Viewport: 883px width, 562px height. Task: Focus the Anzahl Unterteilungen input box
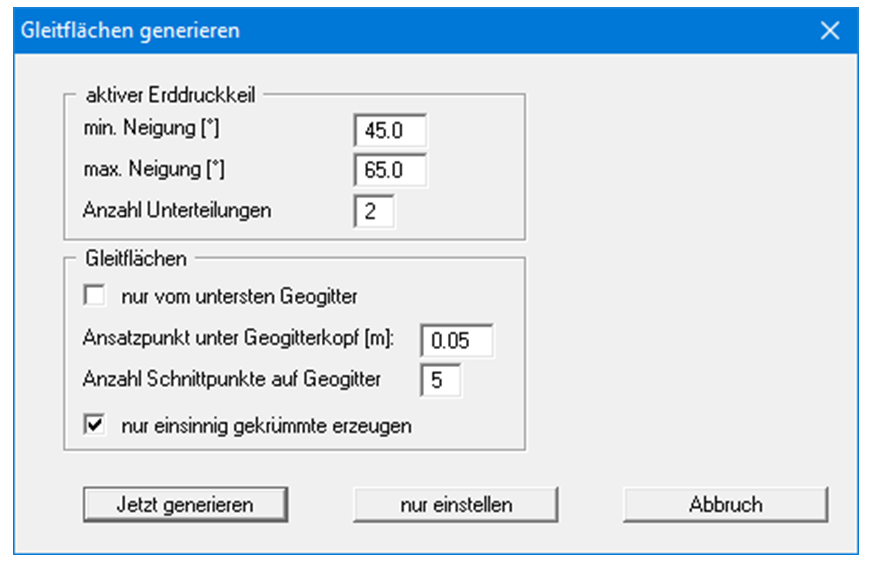pyautogui.click(x=374, y=211)
